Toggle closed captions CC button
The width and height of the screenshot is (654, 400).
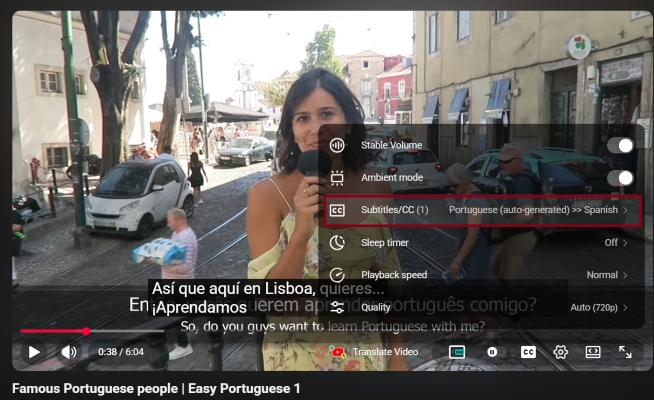coord(528,352)
